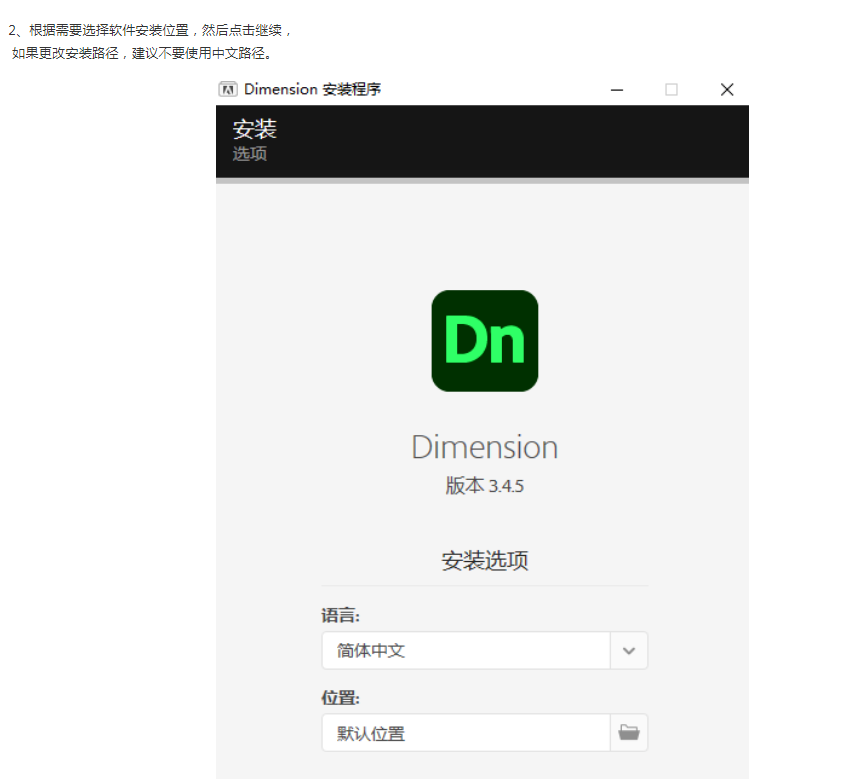Click the 选项 subtitle in header
This screenshot has height=779, width=864.
250,154
